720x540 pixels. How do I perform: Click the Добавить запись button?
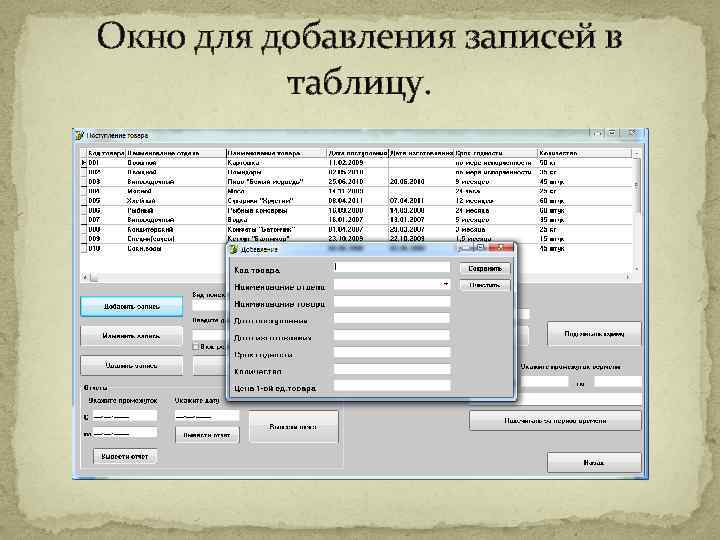131,307
